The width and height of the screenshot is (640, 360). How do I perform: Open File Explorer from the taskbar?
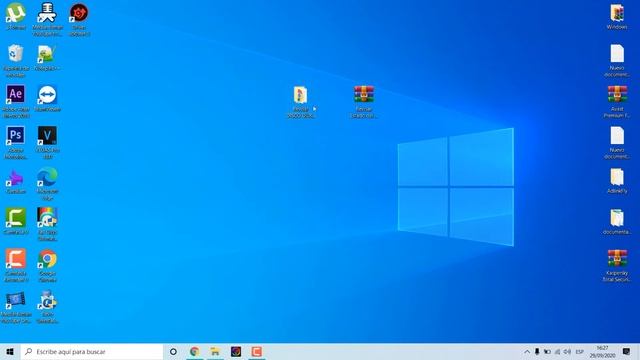point(215,351)
